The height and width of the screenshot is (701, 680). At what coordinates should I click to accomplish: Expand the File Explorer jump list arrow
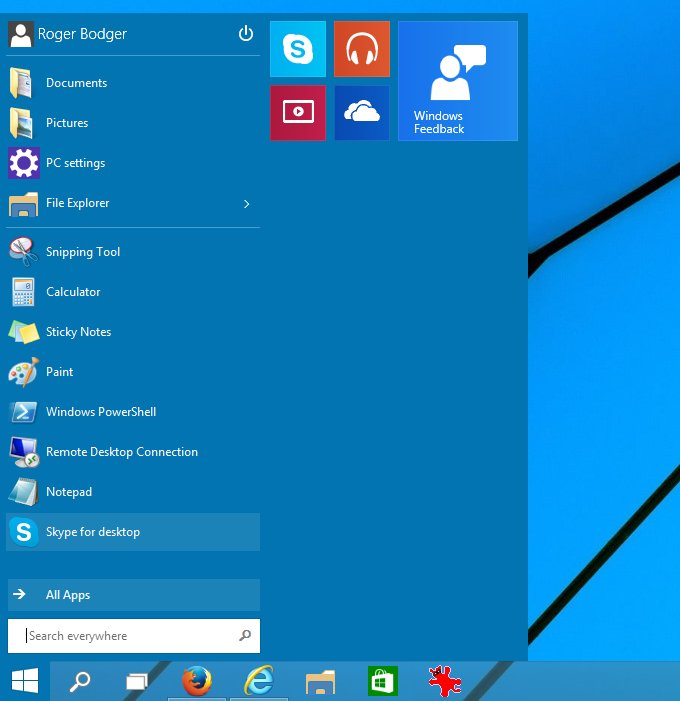point(247,204)
